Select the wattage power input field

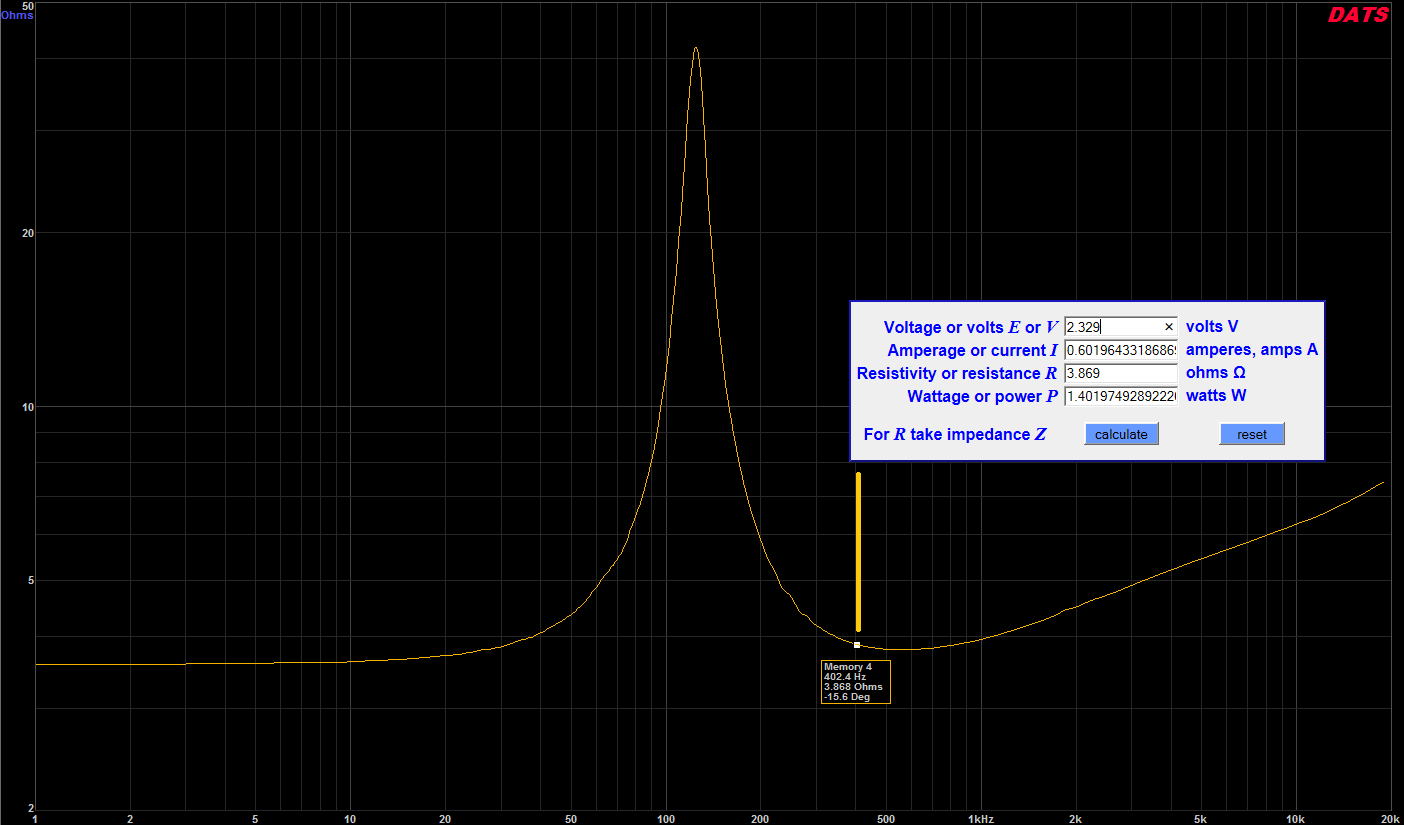1121,396
